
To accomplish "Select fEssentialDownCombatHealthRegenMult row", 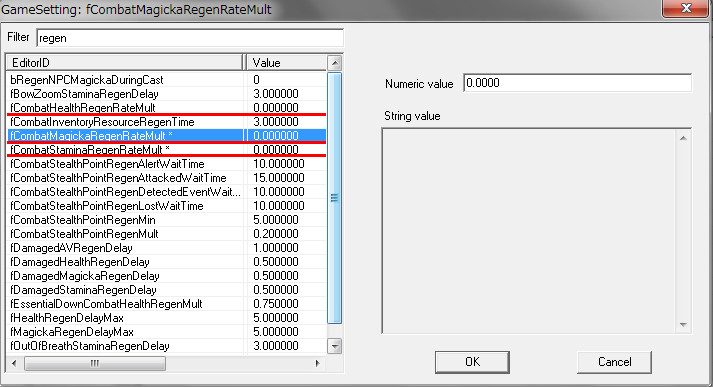I will click(x=166, y=304).
